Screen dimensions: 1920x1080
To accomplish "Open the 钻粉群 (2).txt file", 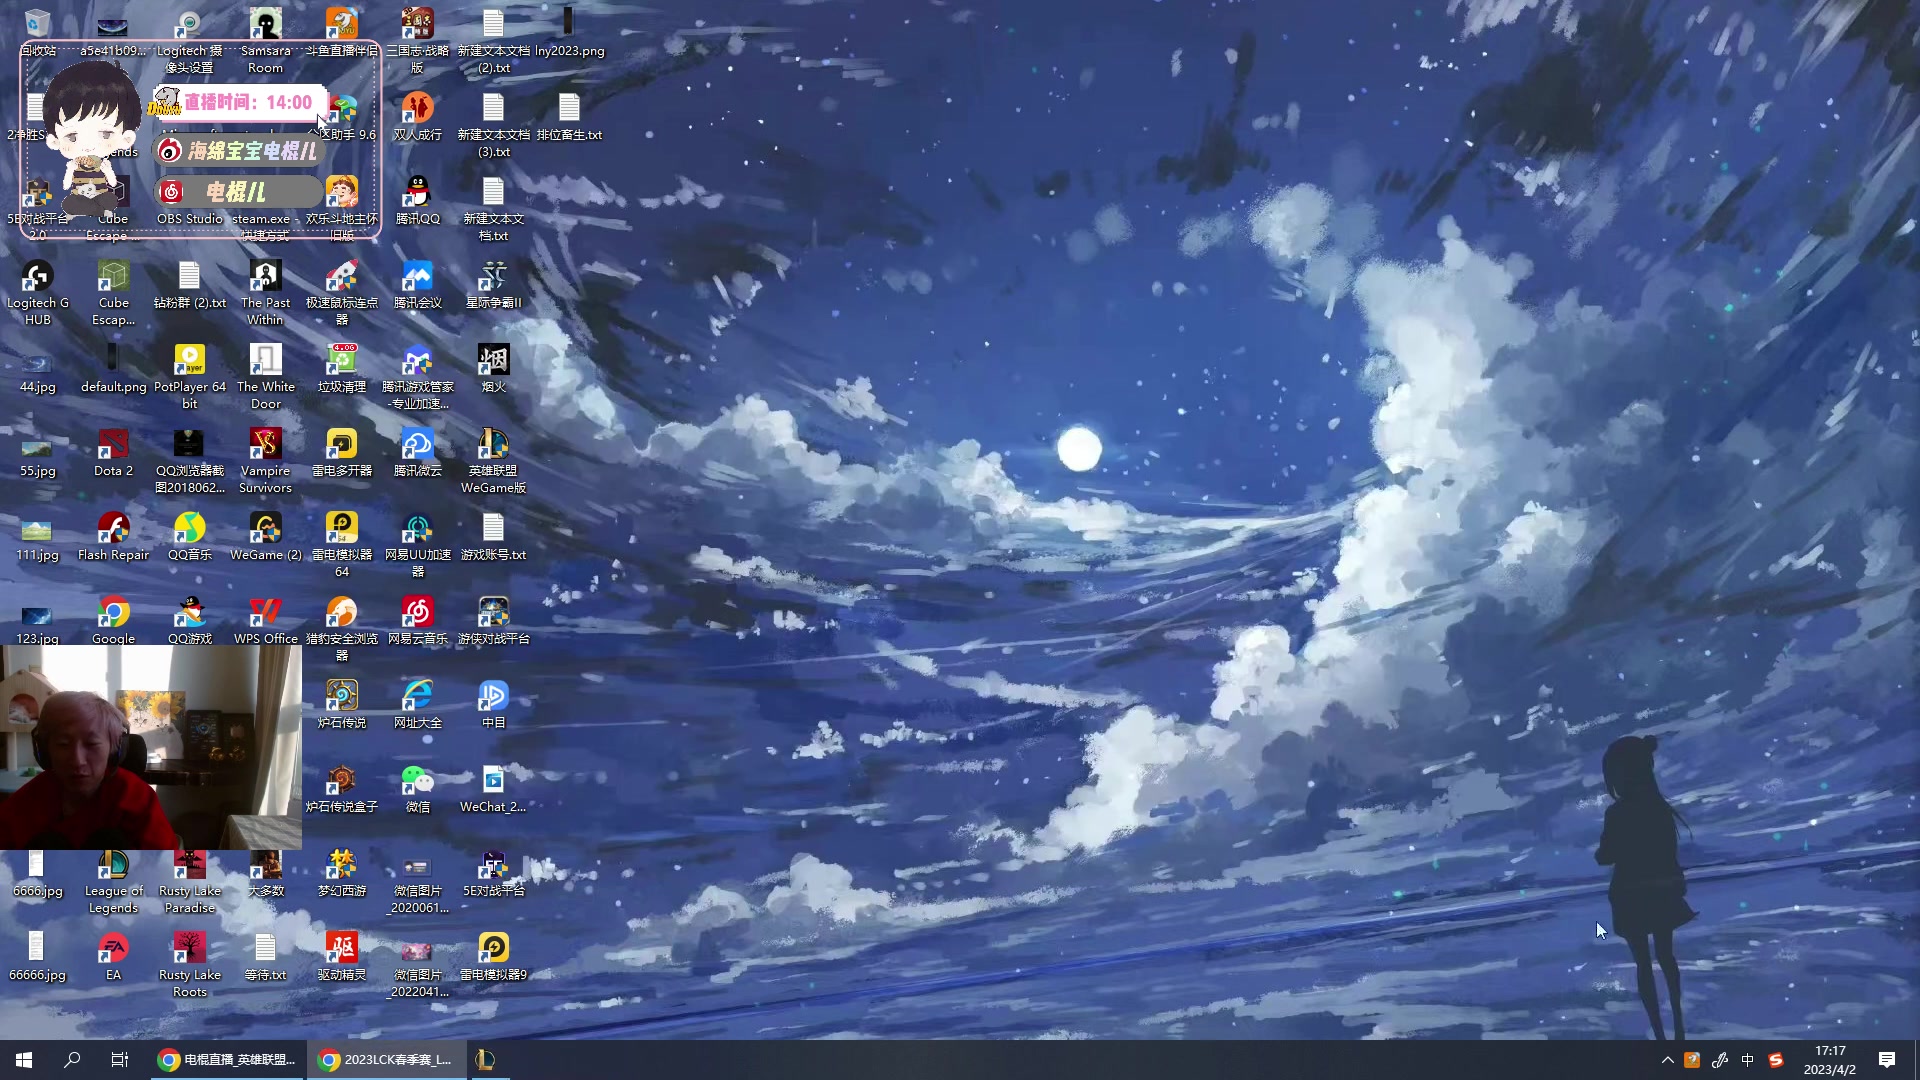I will pyautogui.click(x=189, y=284).
